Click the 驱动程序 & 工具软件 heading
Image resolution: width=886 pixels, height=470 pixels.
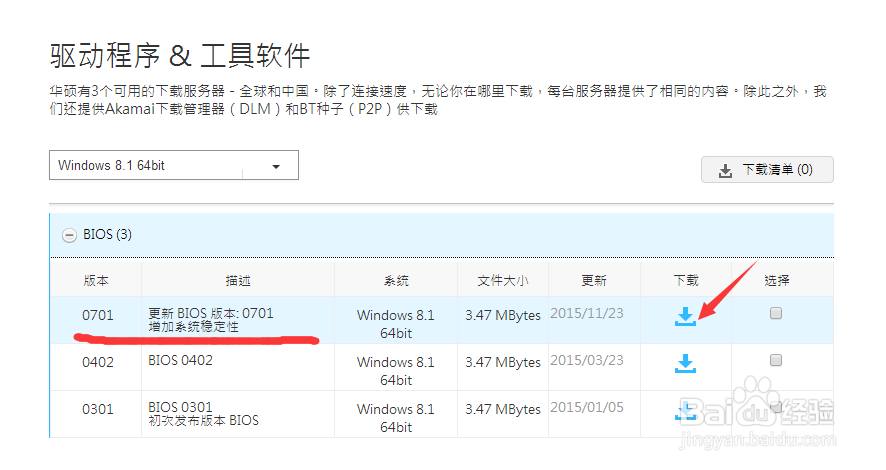pyautogui.click(x=180, y=55)
